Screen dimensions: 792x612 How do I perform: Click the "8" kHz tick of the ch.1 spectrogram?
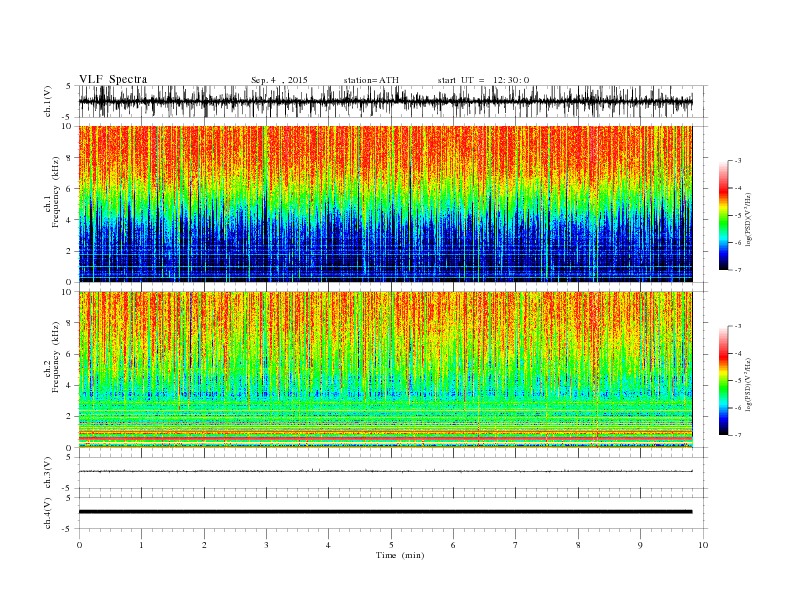pos(69,158)
